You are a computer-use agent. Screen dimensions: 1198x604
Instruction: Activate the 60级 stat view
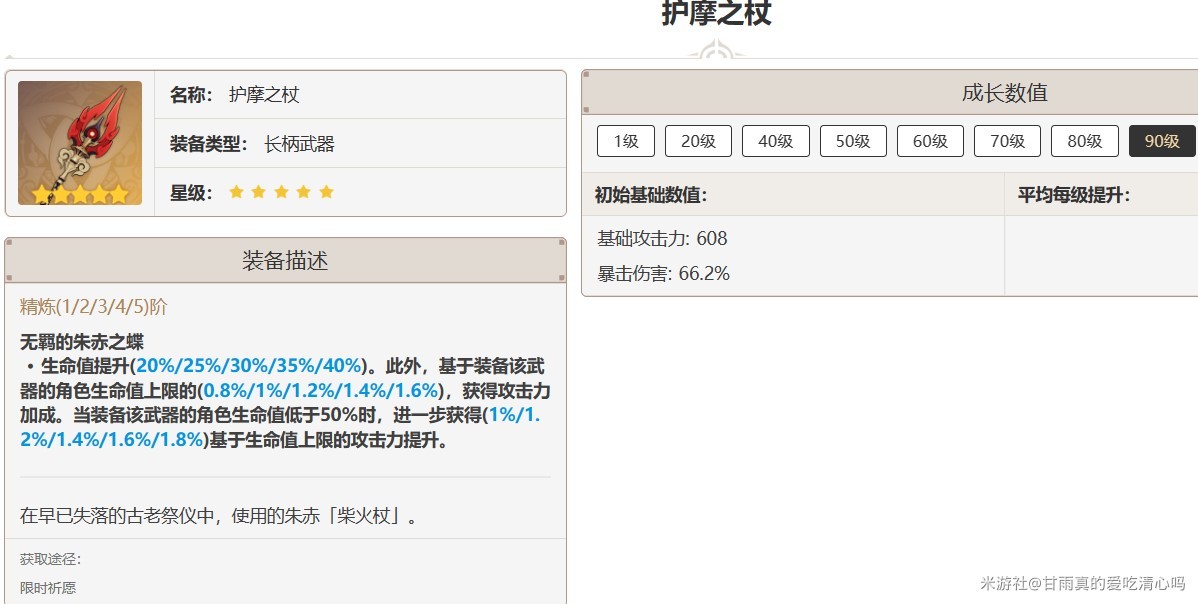pyautogui.click(x=930, y=141)
